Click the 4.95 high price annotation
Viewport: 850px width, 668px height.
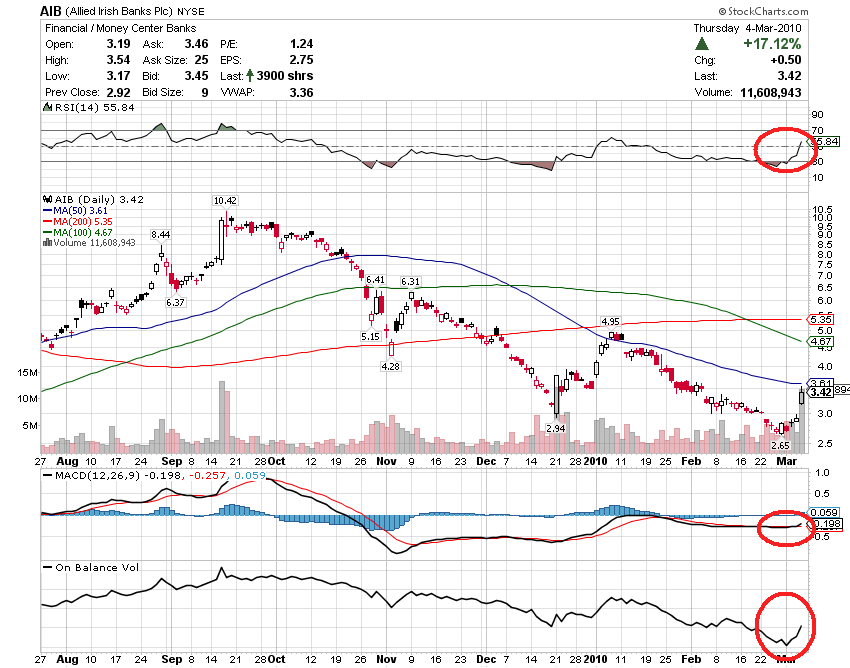(x=610, y=322)
